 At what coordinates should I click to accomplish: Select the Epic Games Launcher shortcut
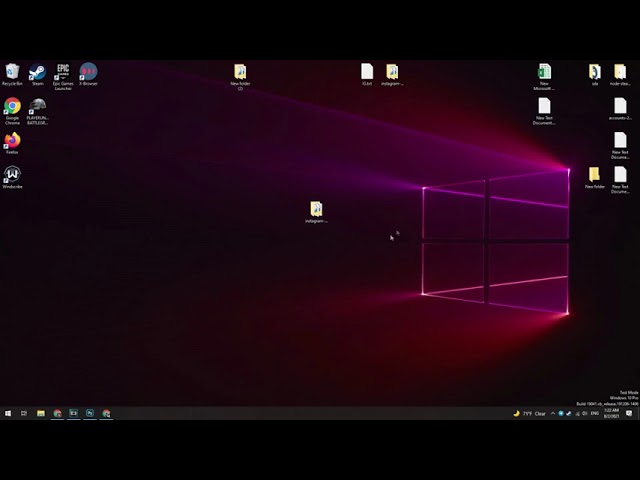click(x=63, y=76)
